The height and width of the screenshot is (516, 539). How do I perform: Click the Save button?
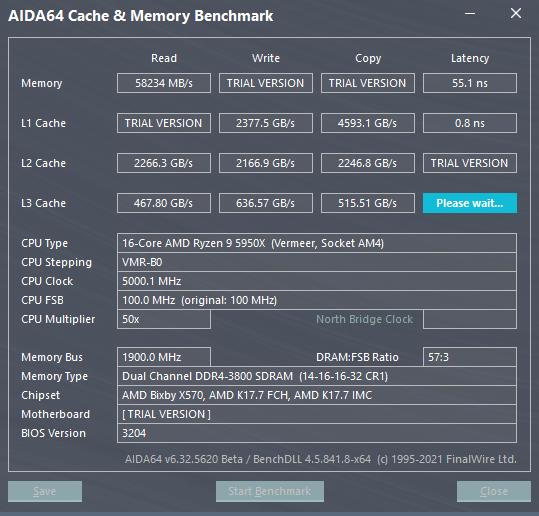pos(45,491)
